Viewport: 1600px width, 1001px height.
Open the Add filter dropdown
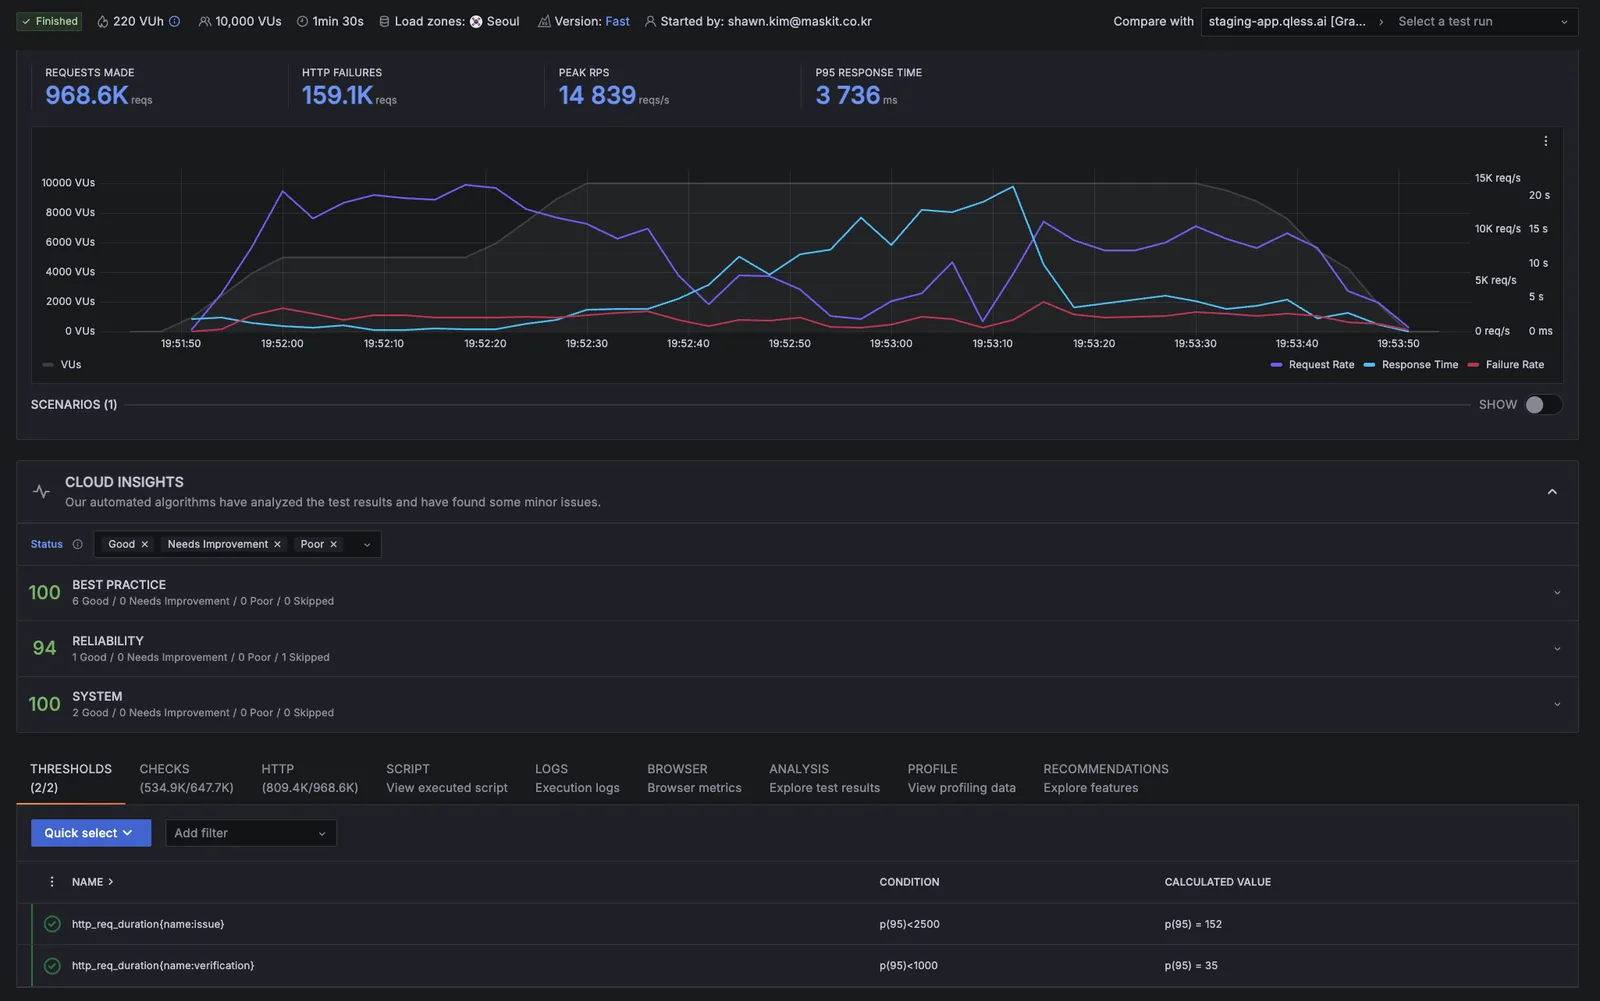point(251,833)
